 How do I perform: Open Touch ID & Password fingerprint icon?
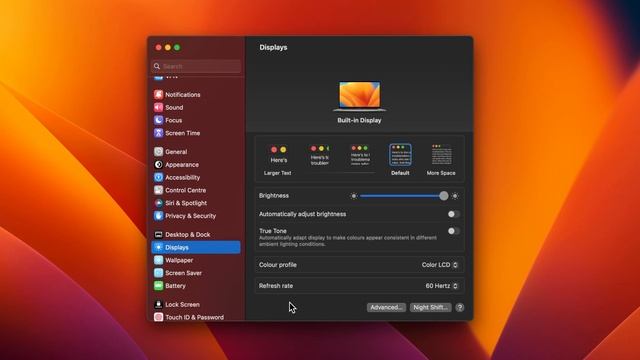(x=158, y=317)
